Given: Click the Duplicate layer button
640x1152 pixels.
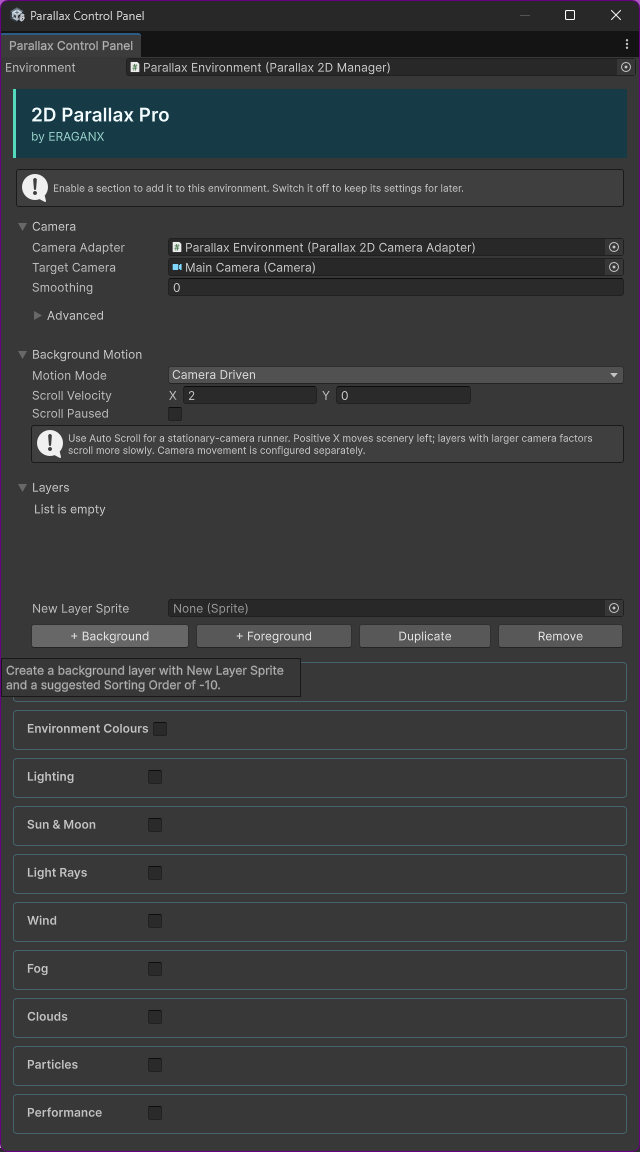Looking at the screenshot, I should pyautogui.click(x=425, y=636).
